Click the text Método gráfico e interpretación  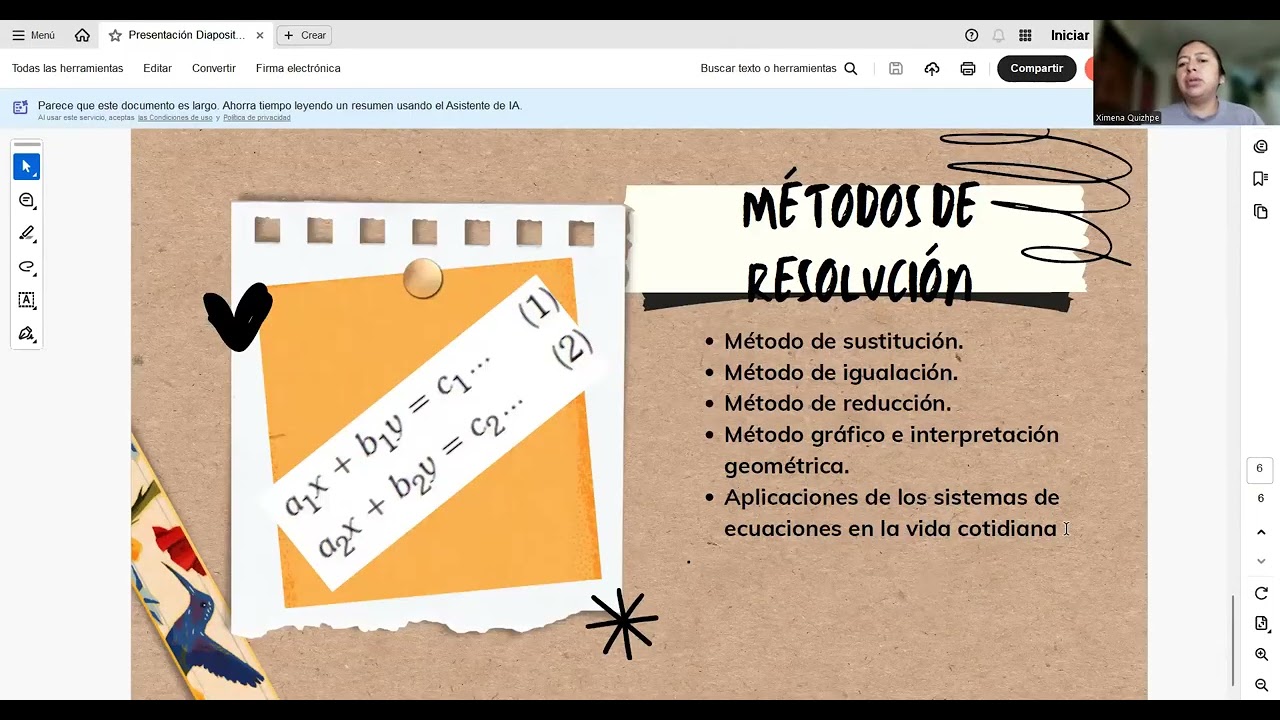tap(891, 434)
